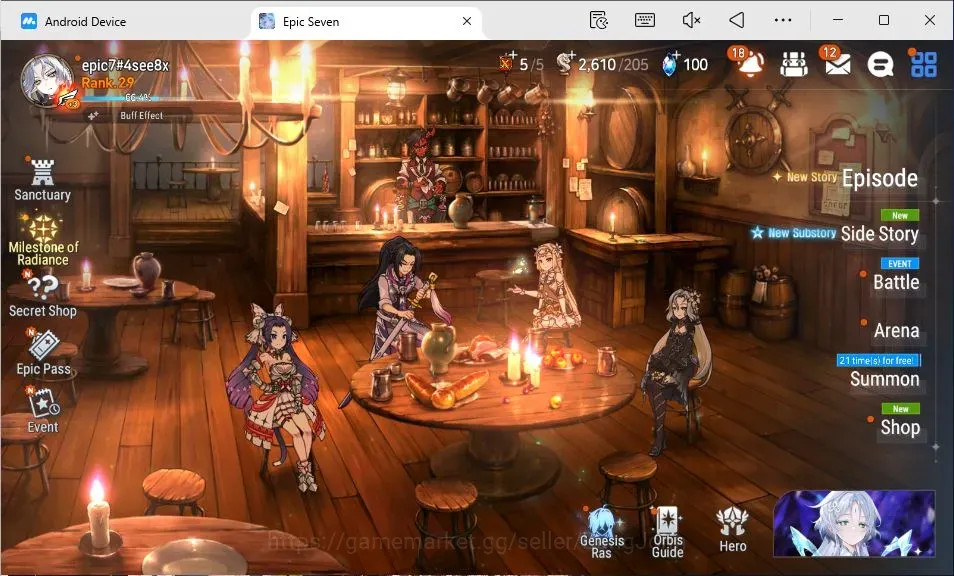This screenshot has height=576, width=954.
Task: Click the Rank.29 text
Action: point(108,83)
